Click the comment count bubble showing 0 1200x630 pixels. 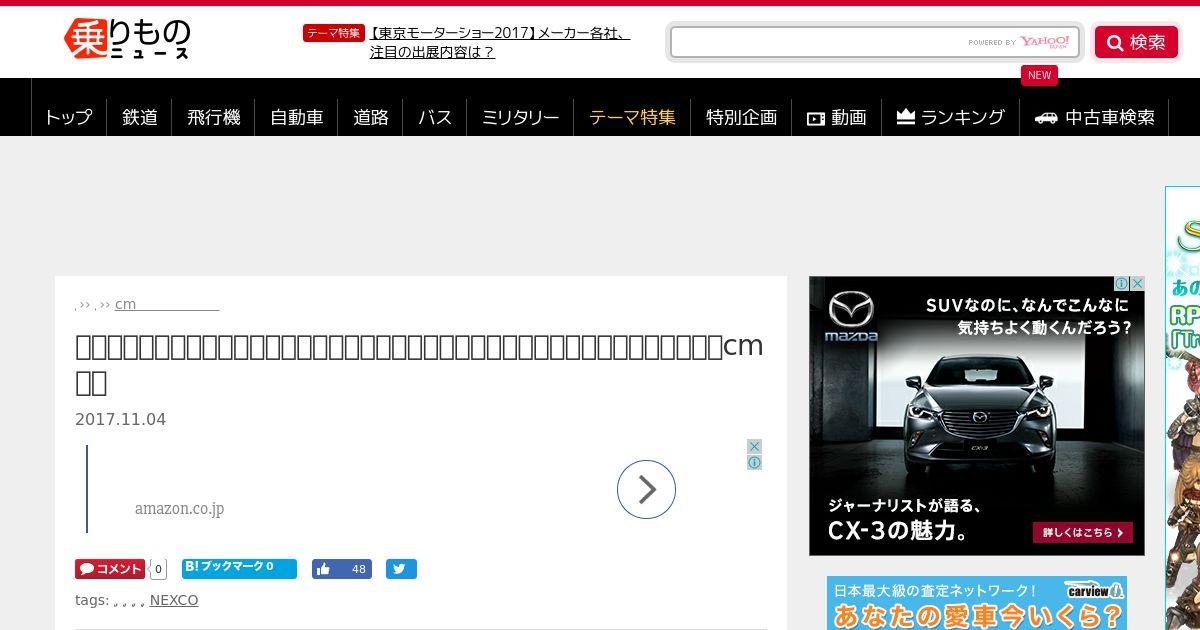click(x=158, y=569)
